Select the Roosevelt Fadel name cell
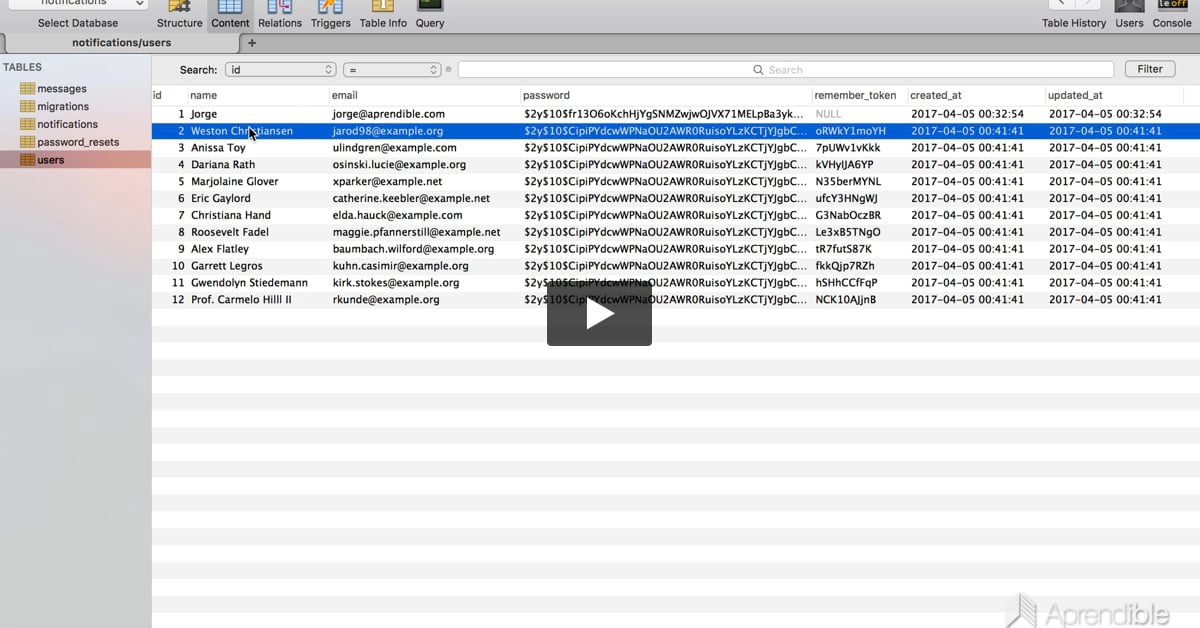This screenshot has height=628, width=1200. [x=230, y=232]
